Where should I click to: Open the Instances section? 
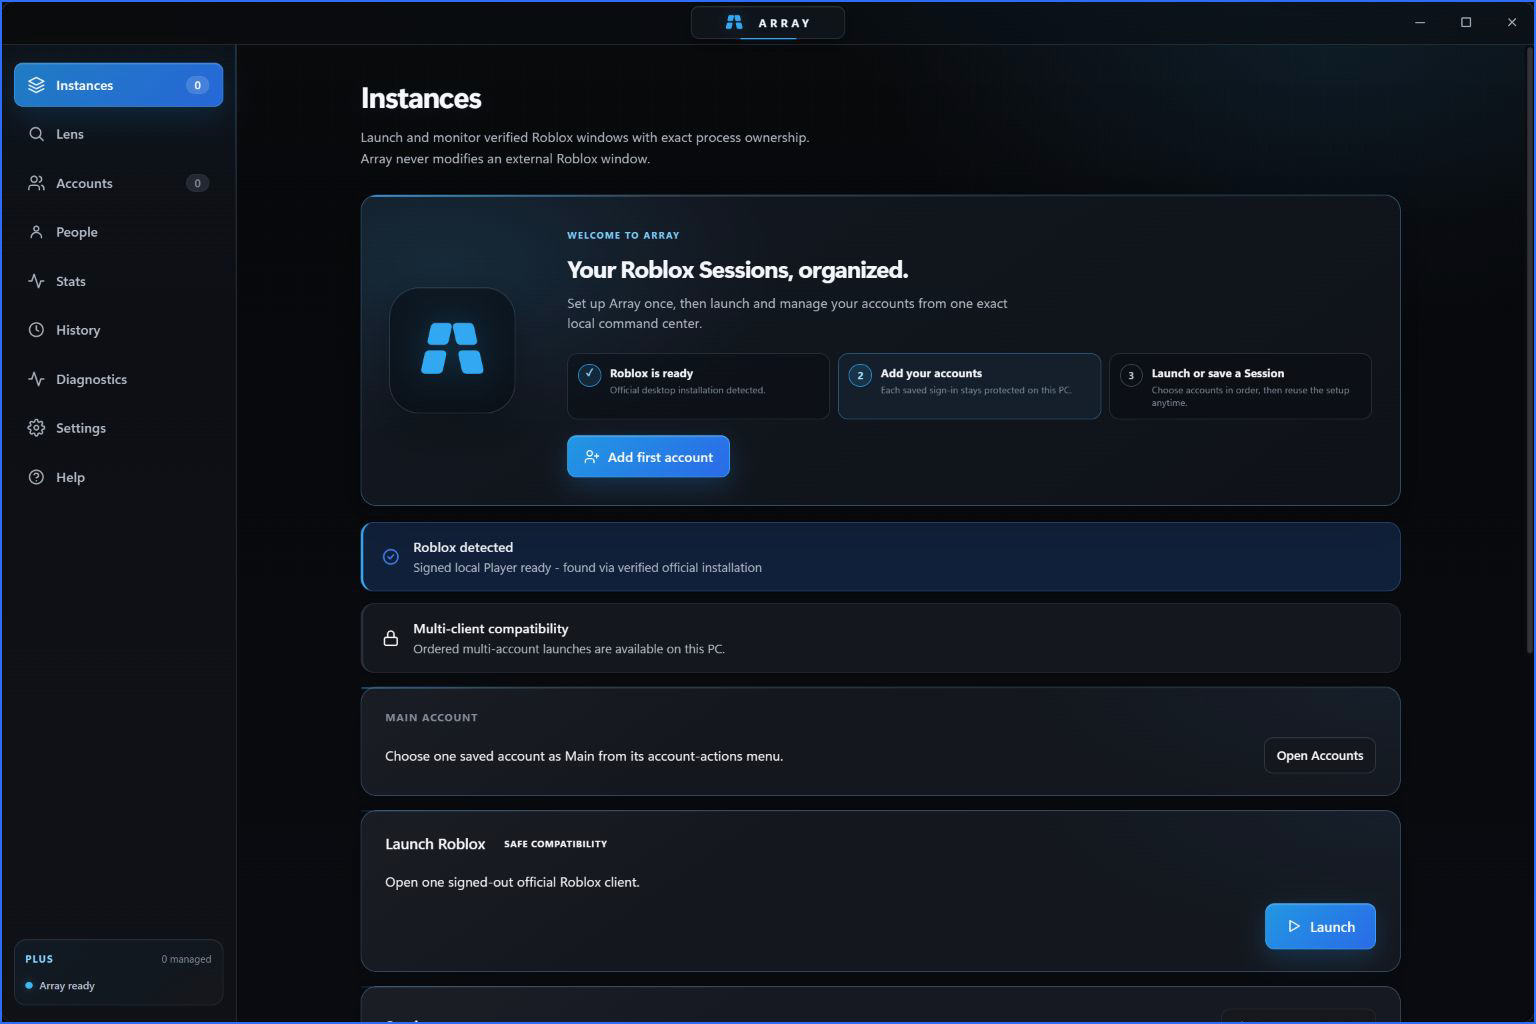[118, 85]
